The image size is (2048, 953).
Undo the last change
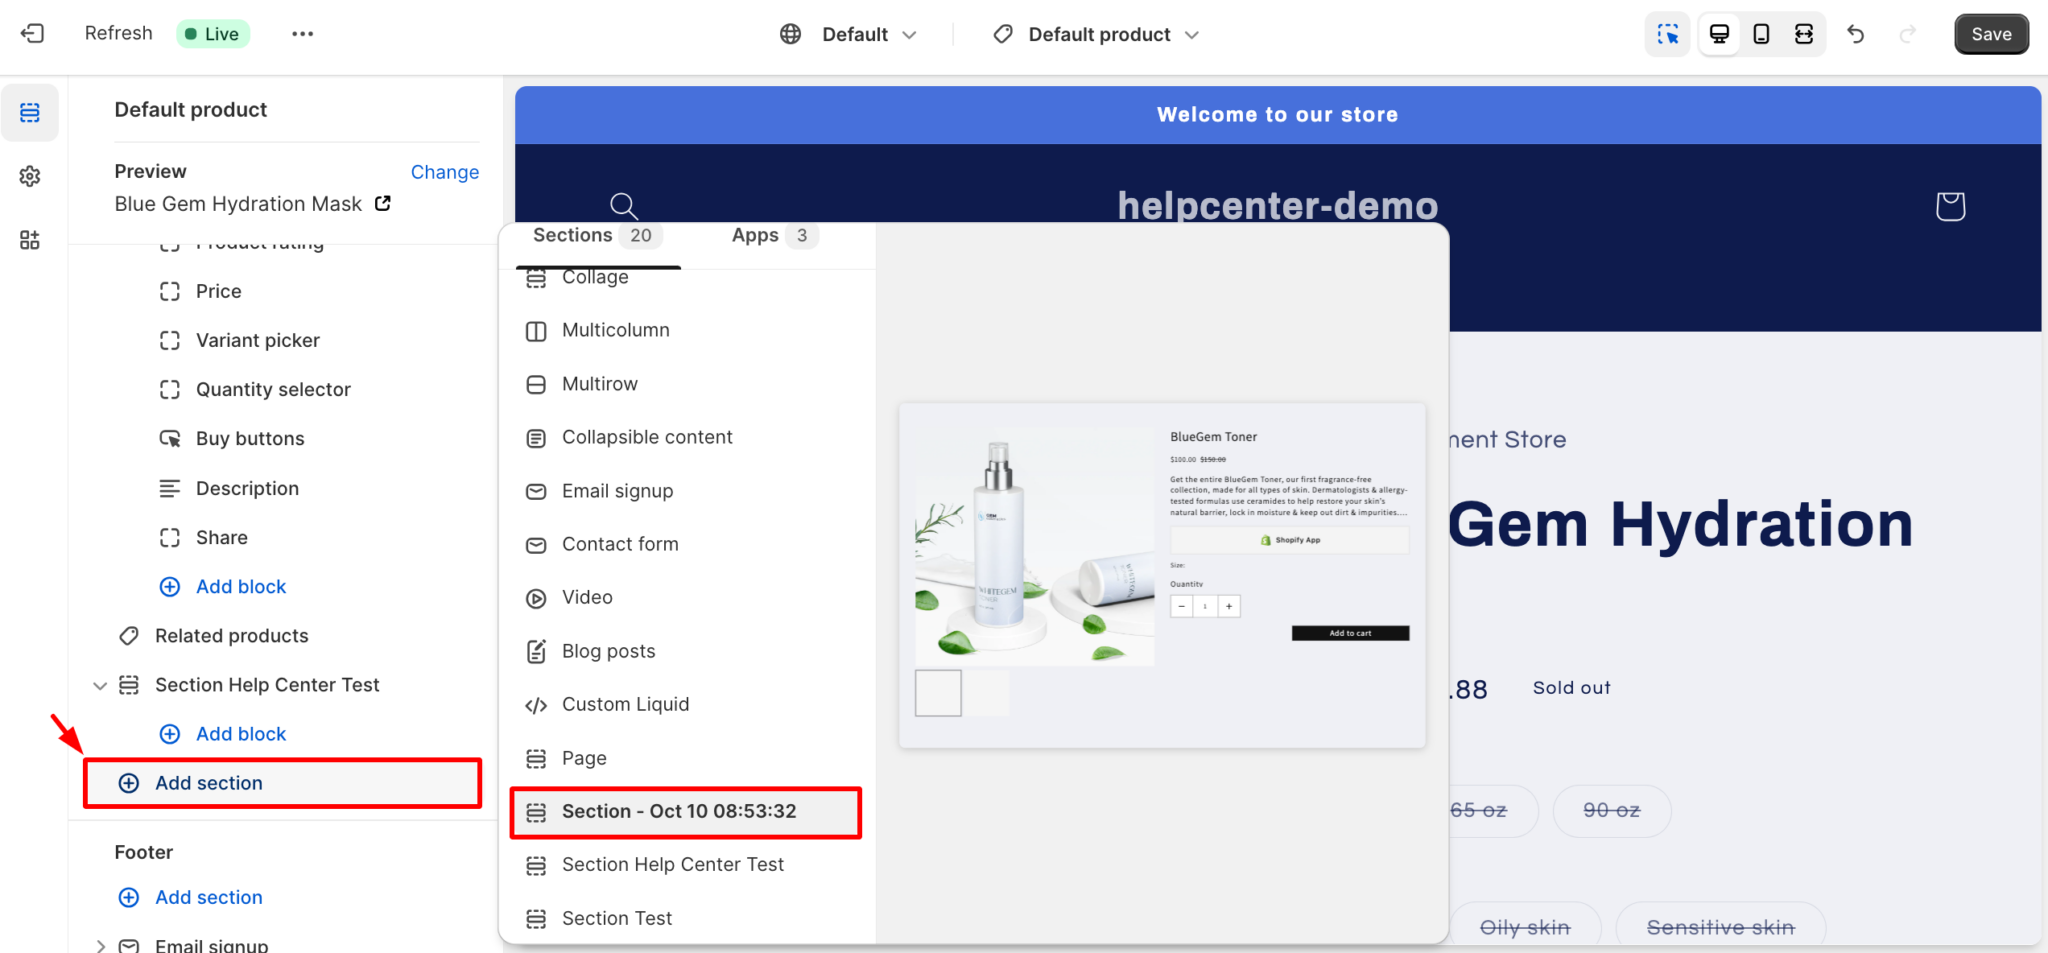tap(1857, 33)
